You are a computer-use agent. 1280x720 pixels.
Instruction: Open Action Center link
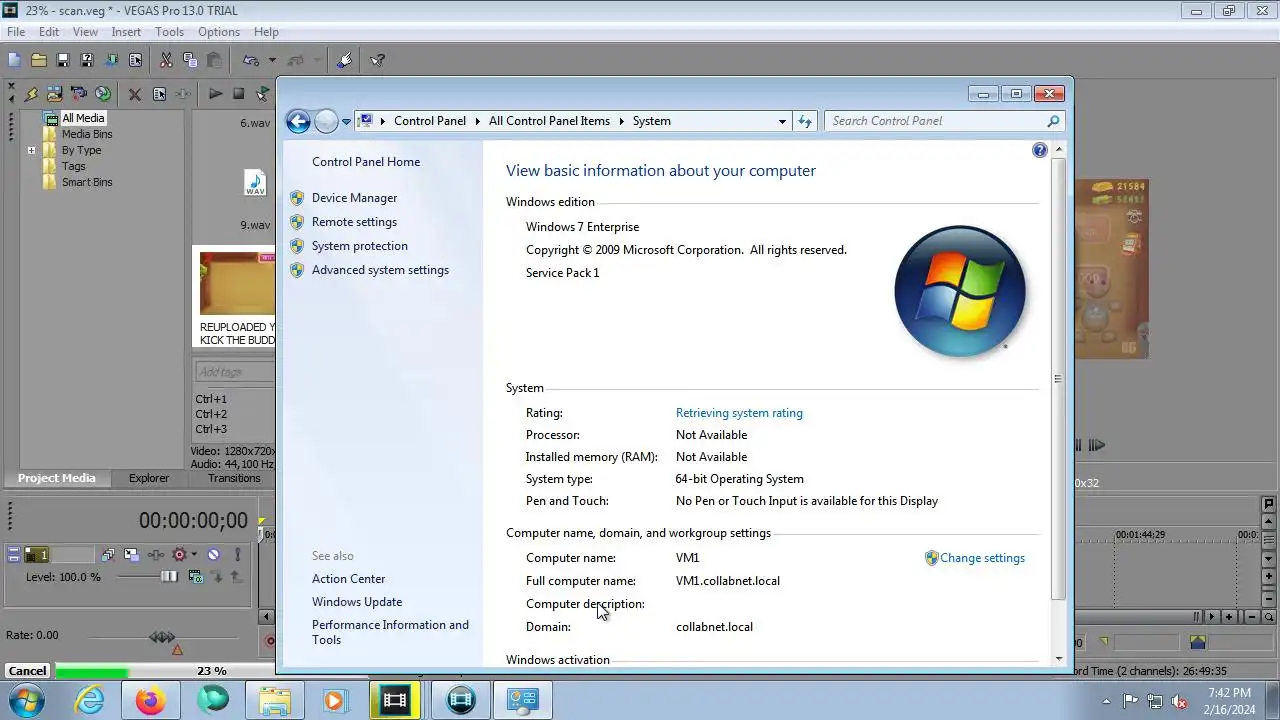point(348,579)
